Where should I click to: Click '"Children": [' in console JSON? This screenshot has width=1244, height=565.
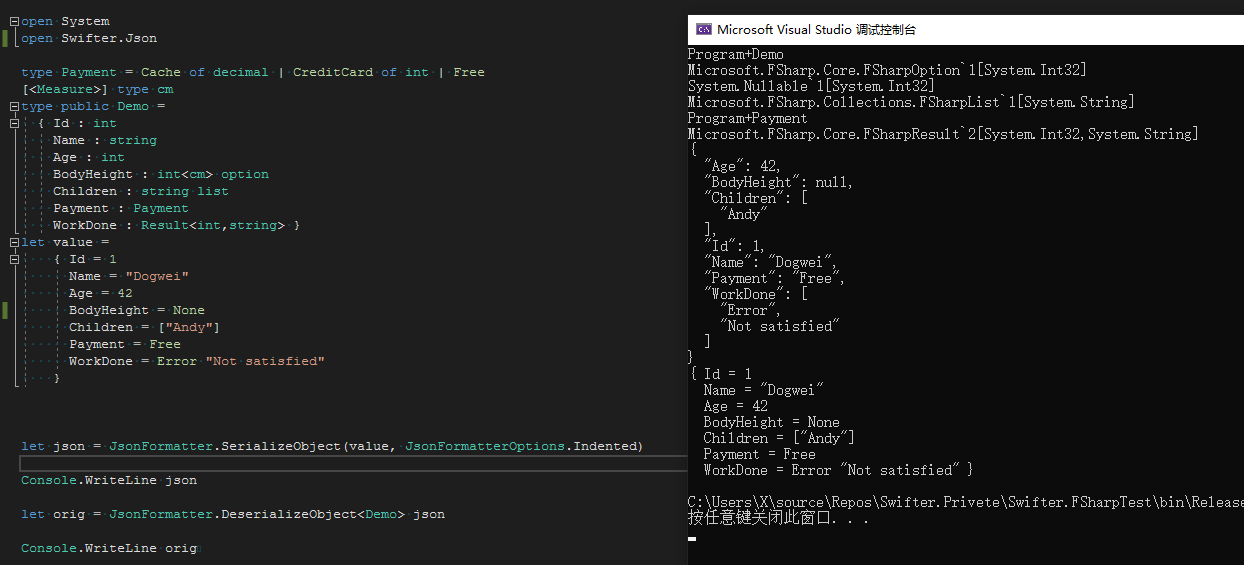tap(755, 198)
